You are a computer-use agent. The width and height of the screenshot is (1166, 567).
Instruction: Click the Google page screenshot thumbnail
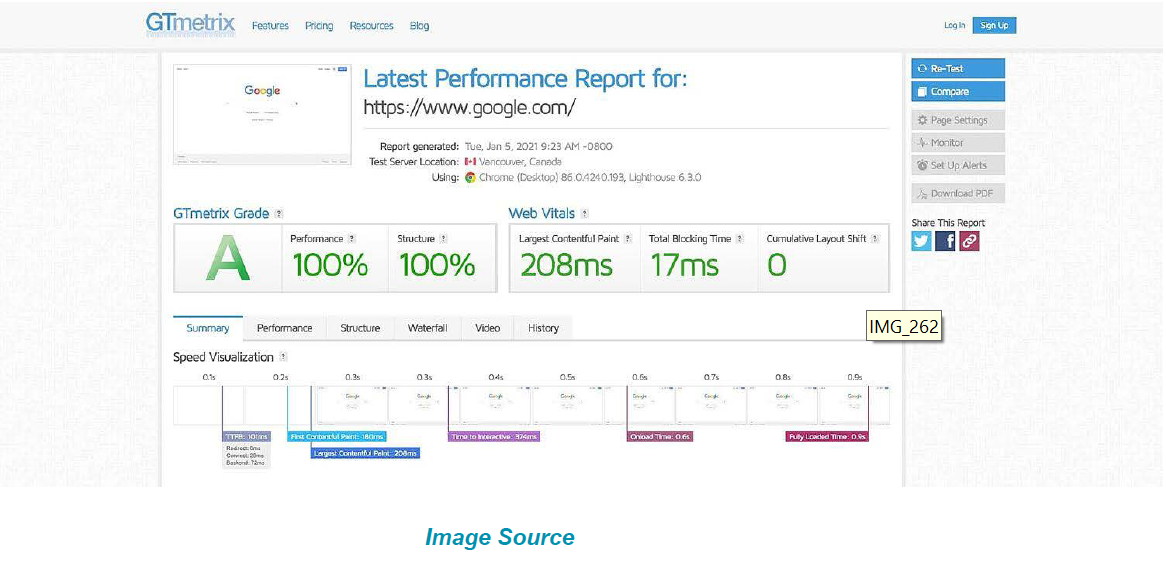click(x=262, y=115)
